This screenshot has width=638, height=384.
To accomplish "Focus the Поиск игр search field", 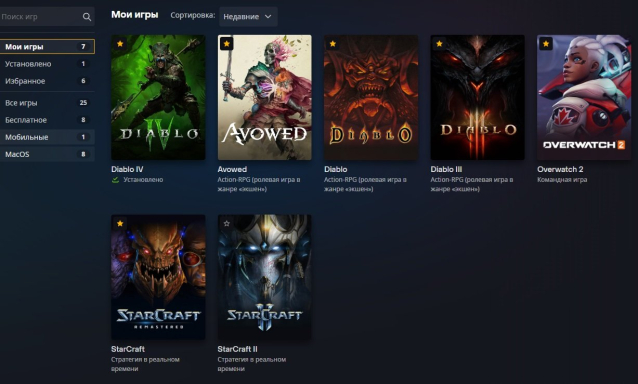I will point(41,17).
